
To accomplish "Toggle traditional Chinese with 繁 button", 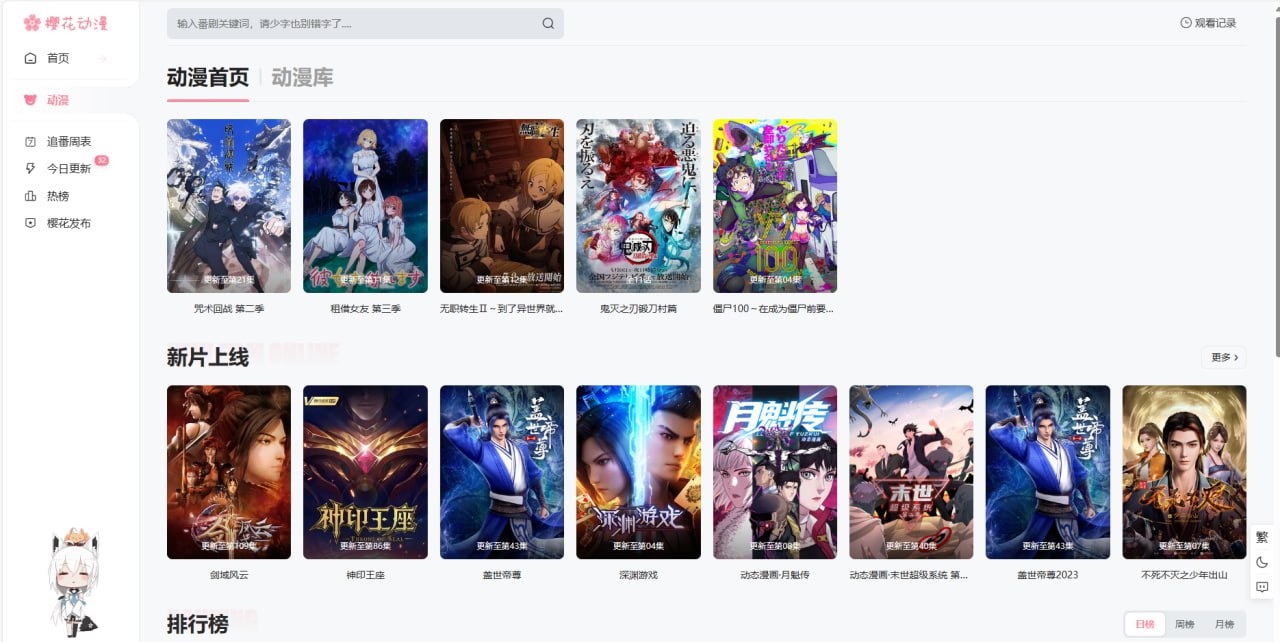I will point(1262,537).
